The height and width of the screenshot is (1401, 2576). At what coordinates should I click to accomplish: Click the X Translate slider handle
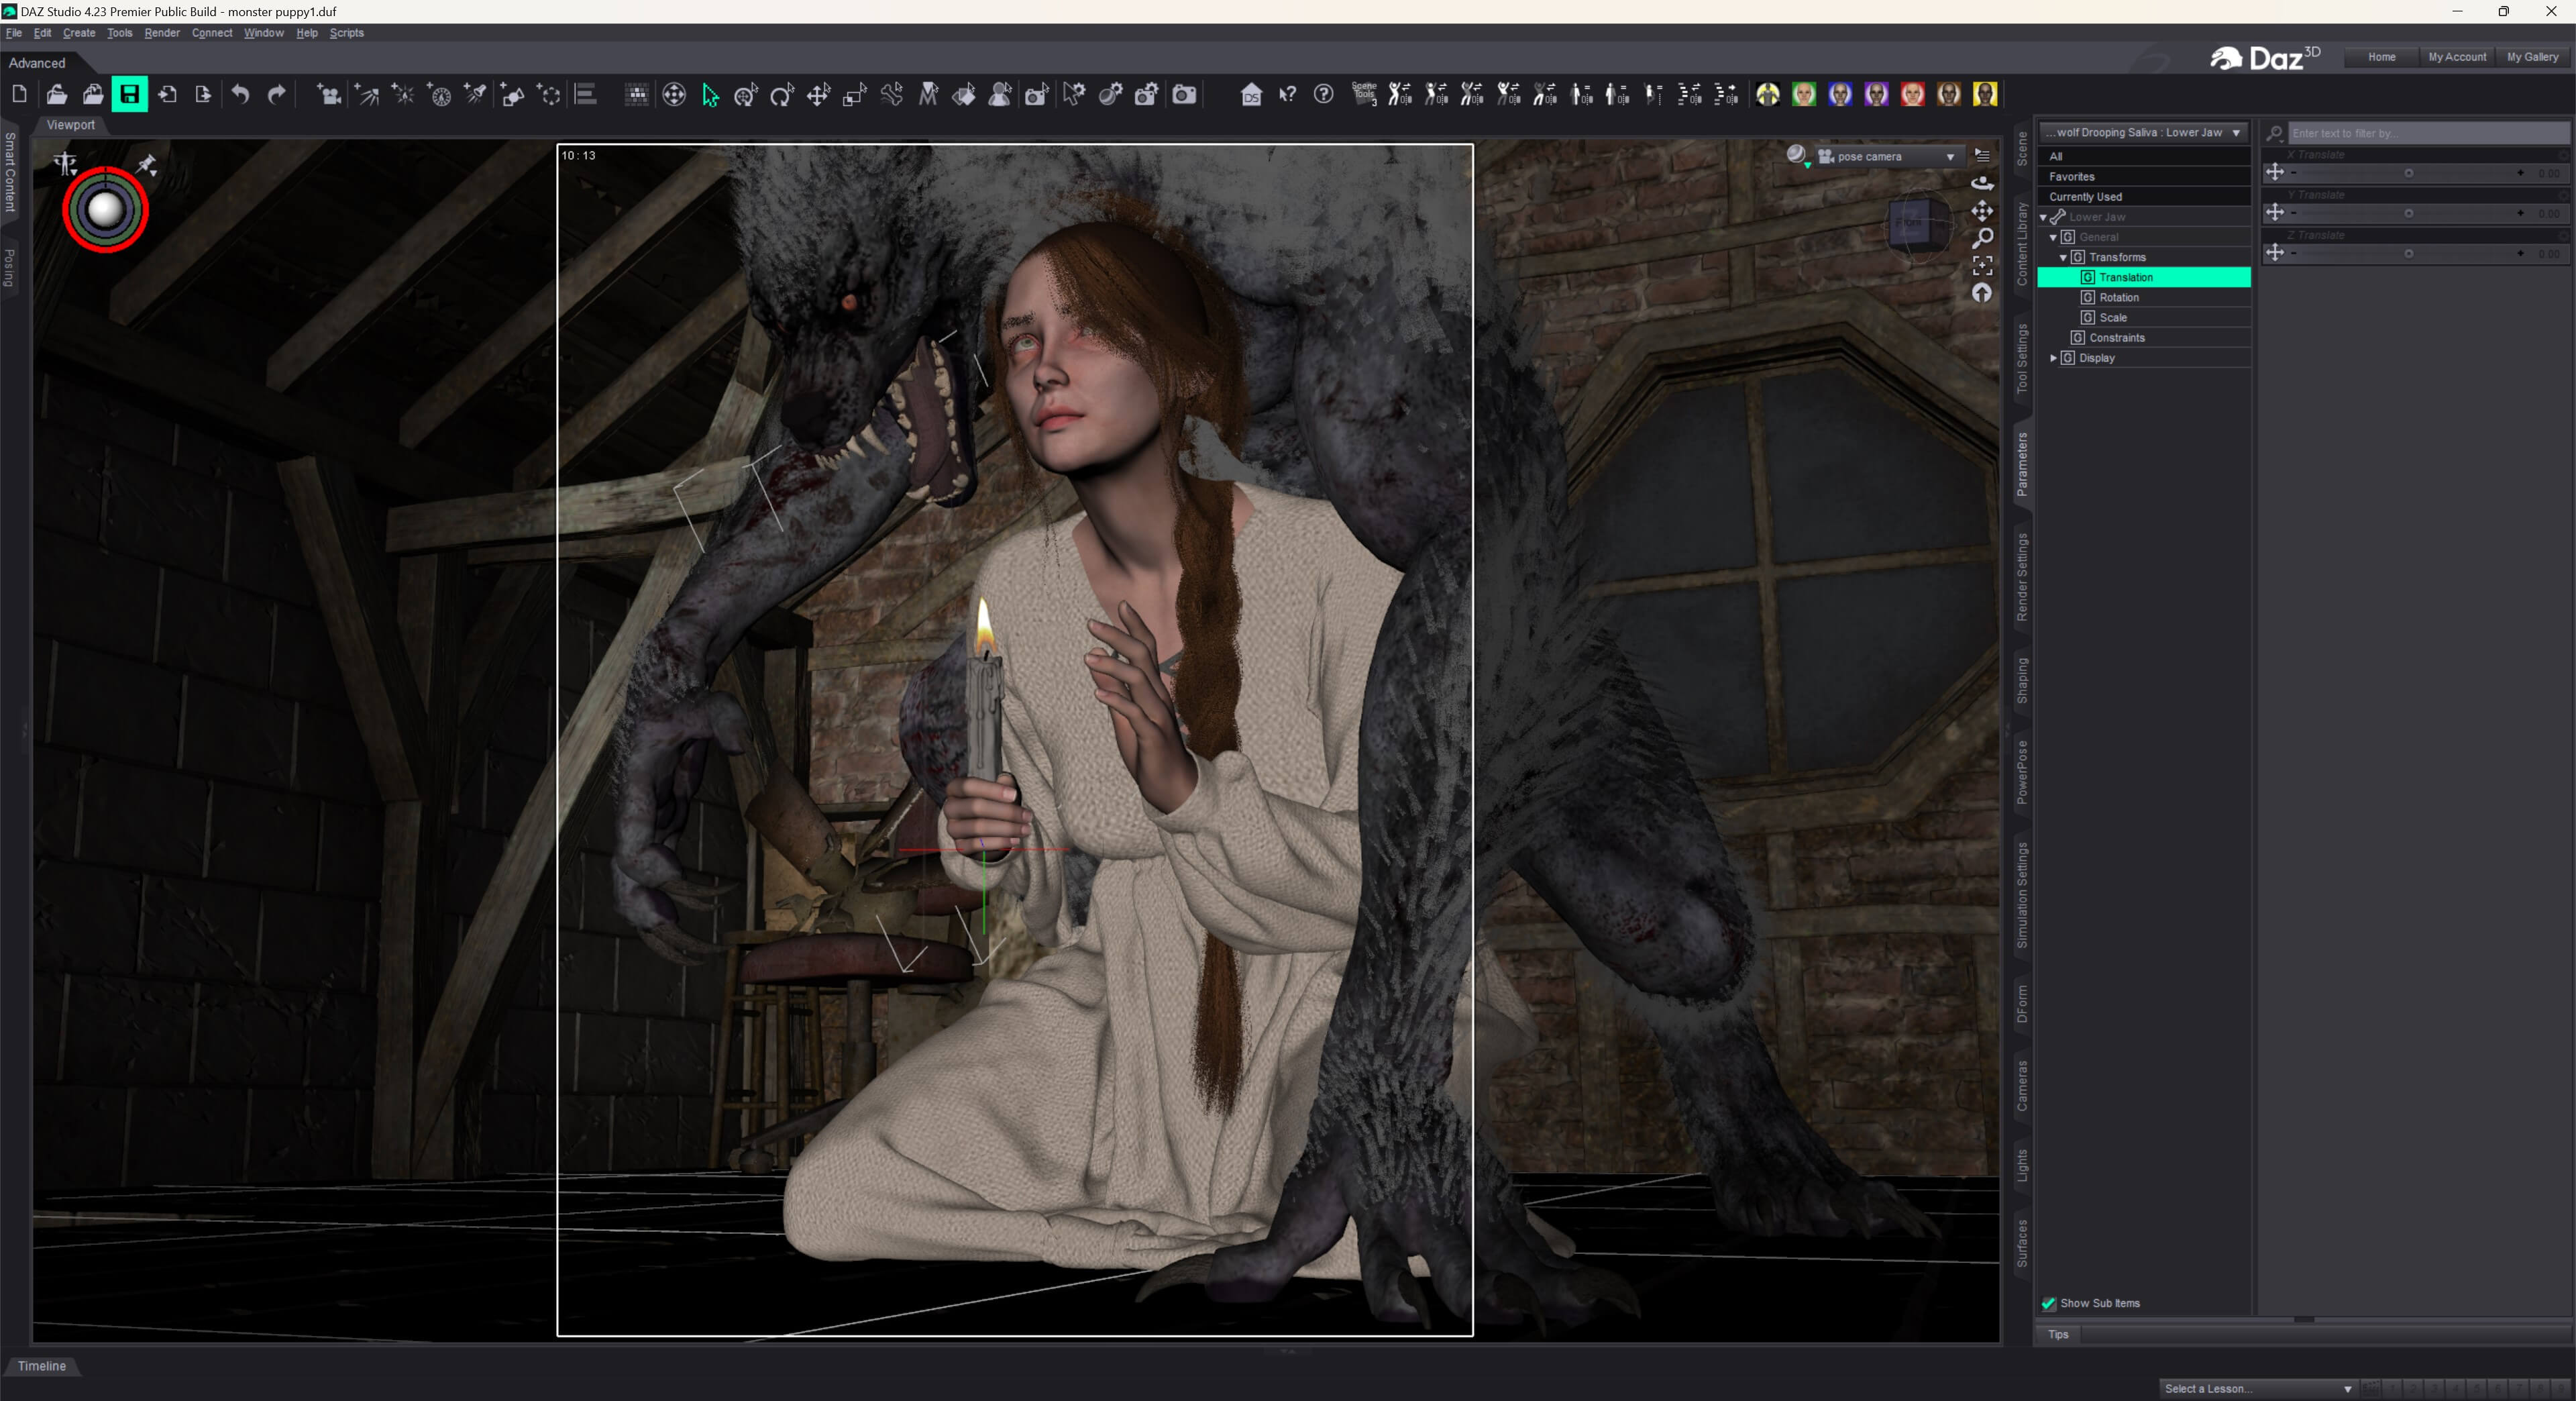[x=2409, y=173]
